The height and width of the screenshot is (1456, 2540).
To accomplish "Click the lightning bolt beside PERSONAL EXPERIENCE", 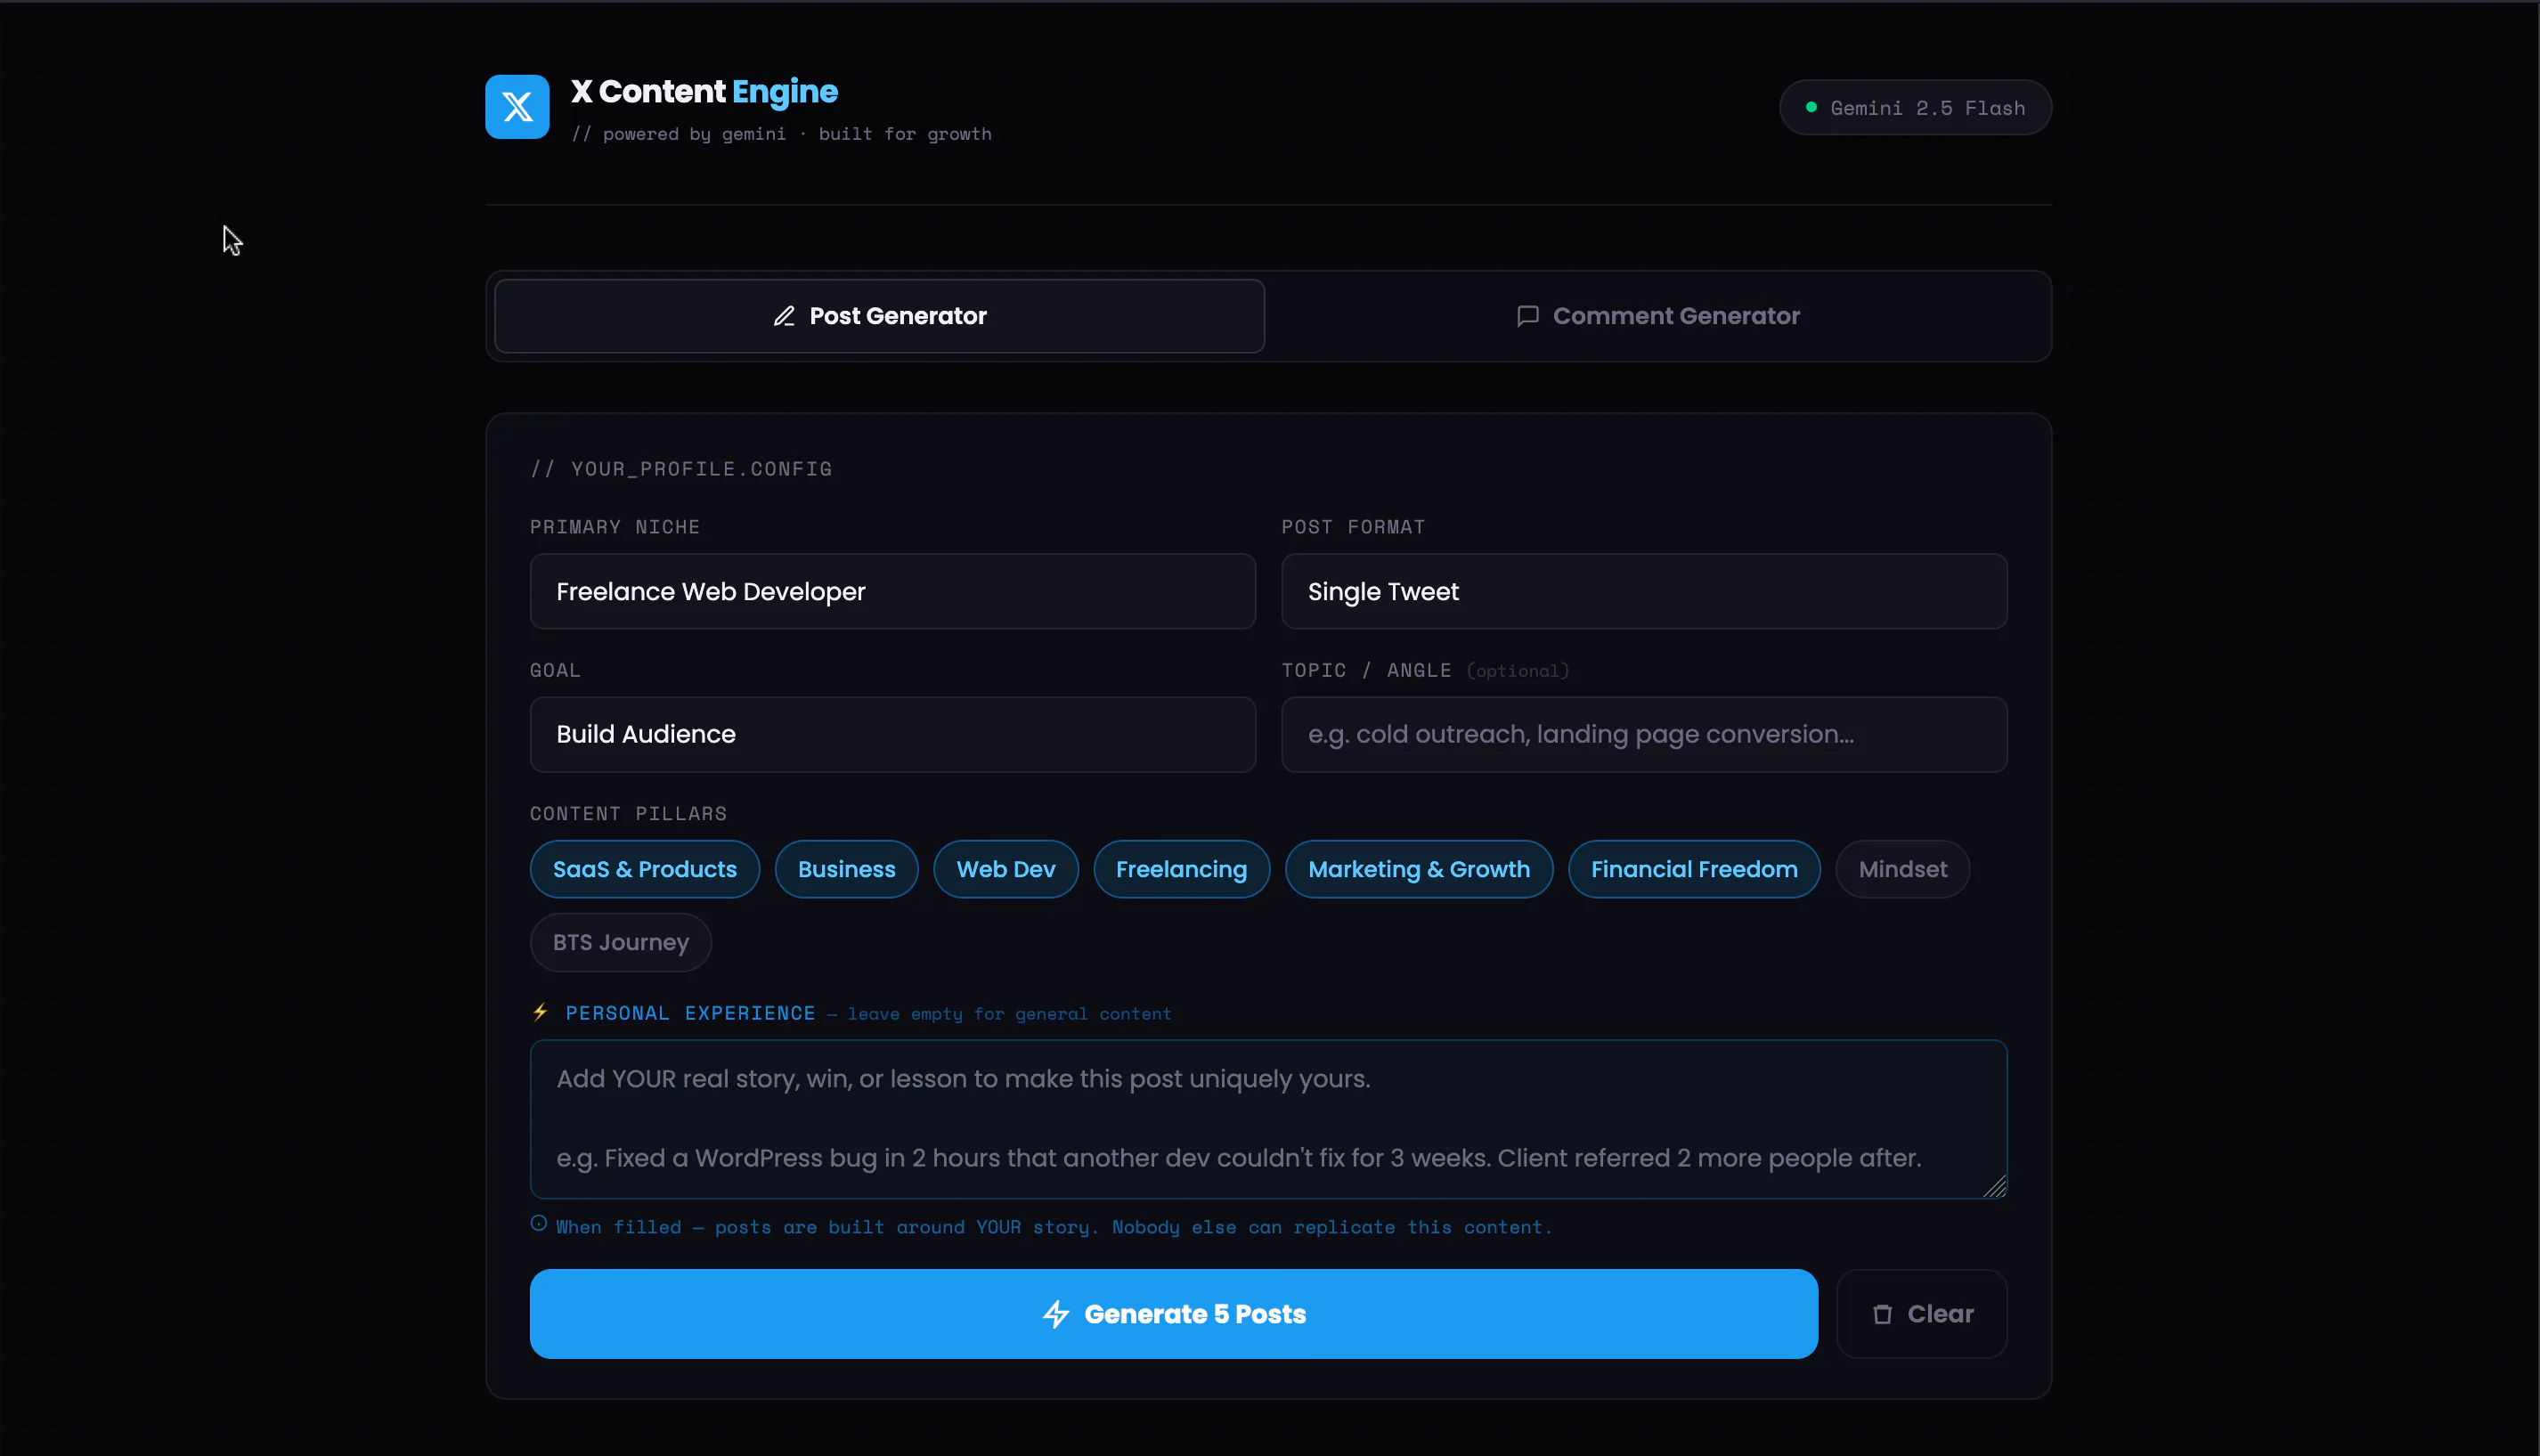I will coord(541,1012).
